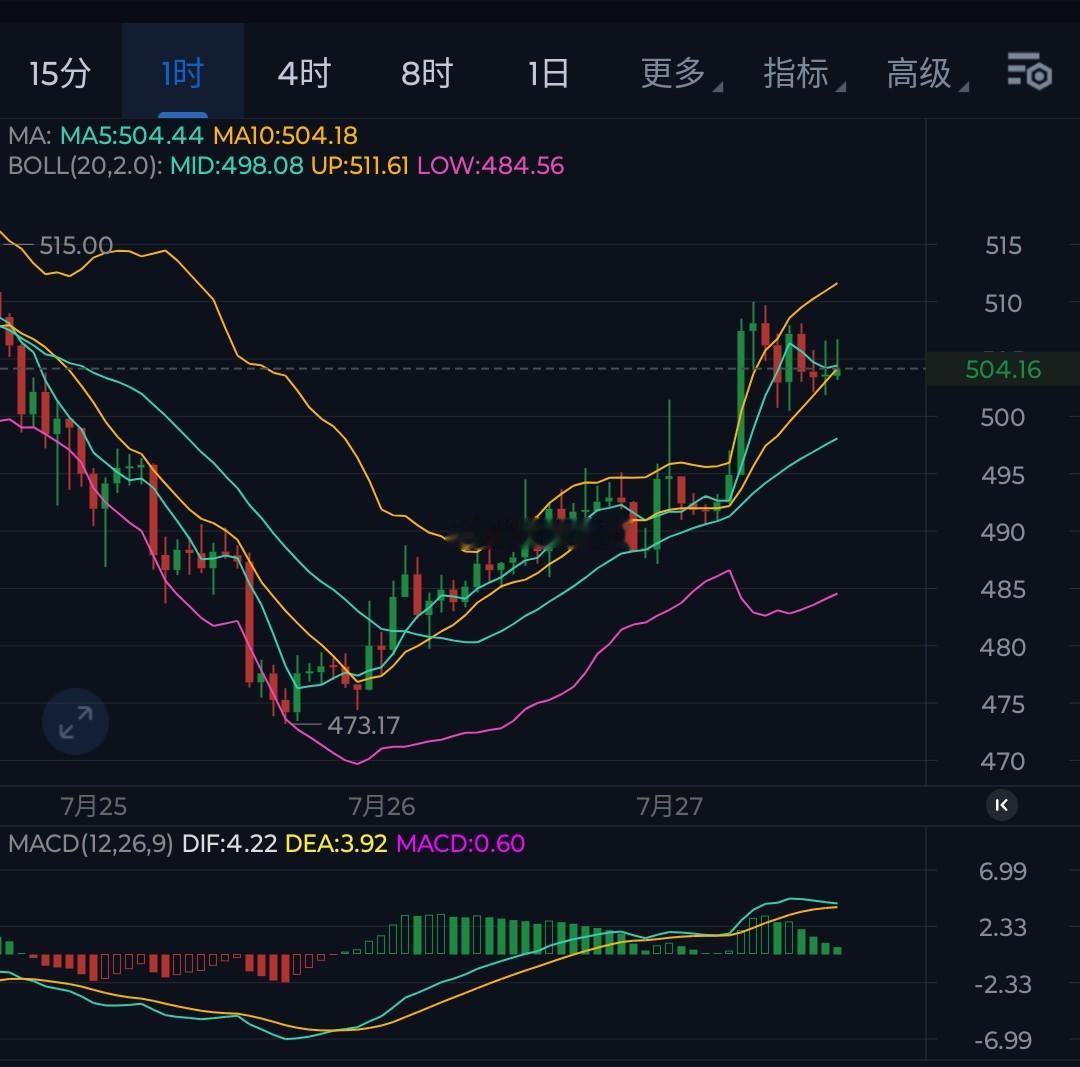The height and width of the screenshot is (1067, 1080).
Task: Switch to the 4时 timeframe tab
Action: pyautogui.click(x=304, y=73)
